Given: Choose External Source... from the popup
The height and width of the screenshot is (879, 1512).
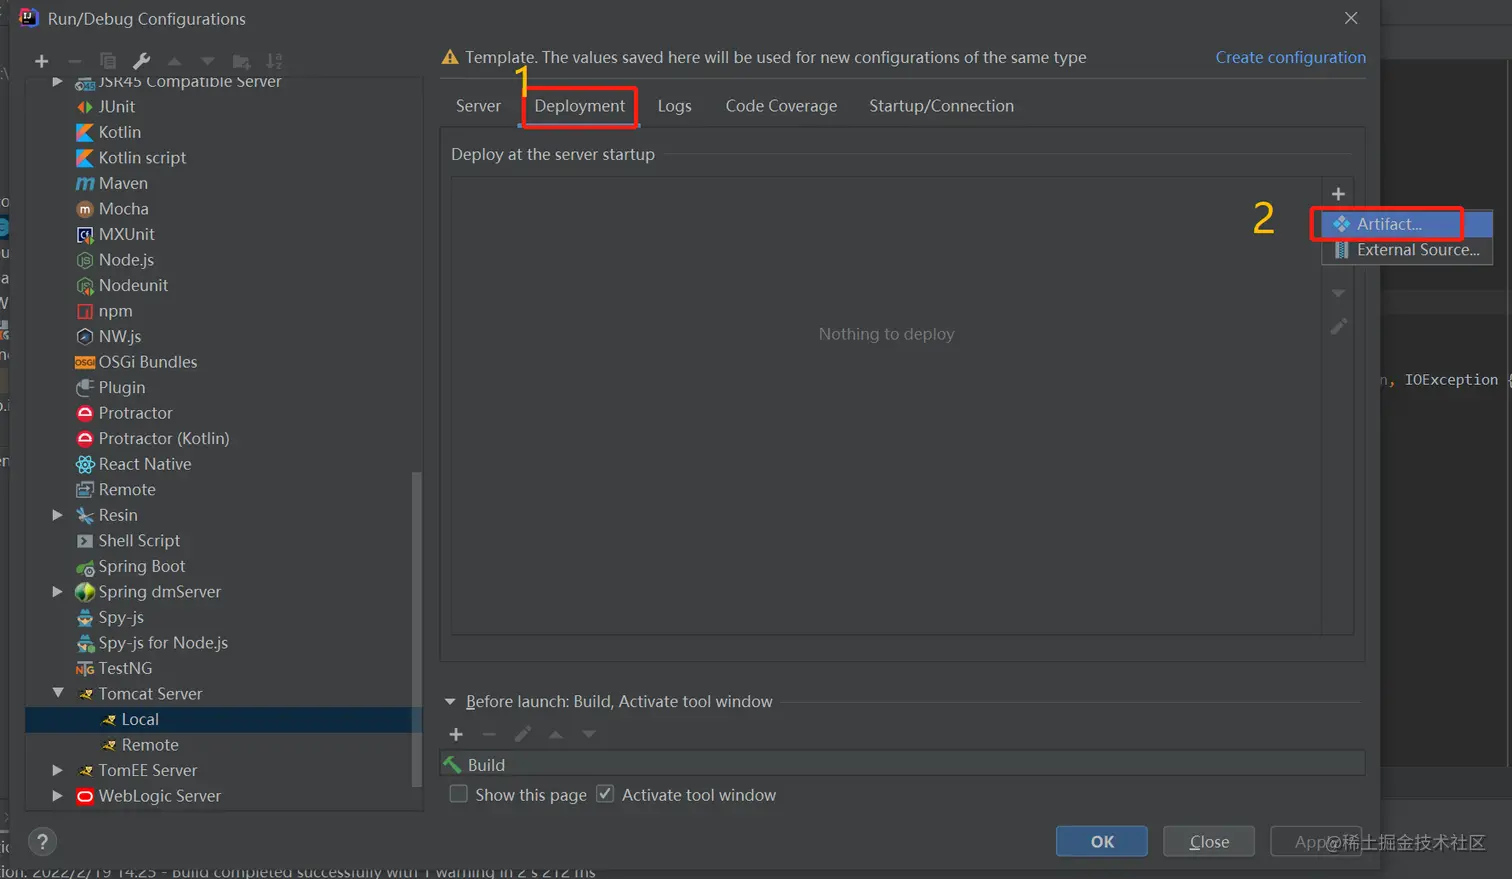Looking at the screenshot, I should [1407, 250].
